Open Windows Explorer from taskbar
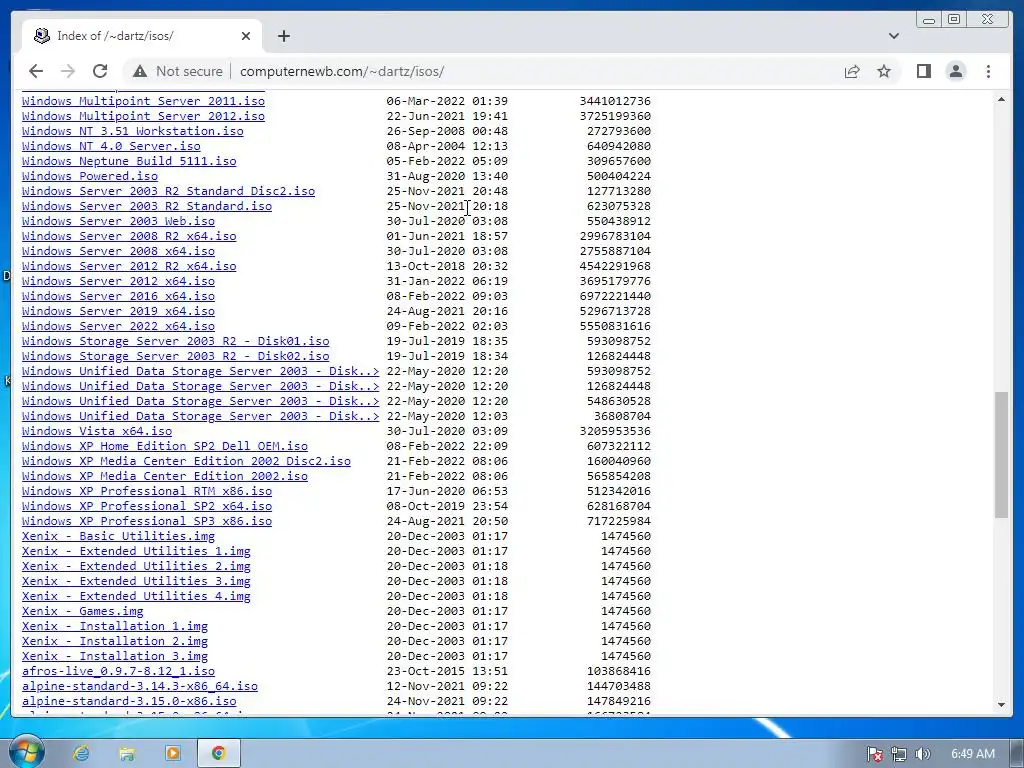The height and width of the screenshot is (768, 1024). [x=127, y=754]
